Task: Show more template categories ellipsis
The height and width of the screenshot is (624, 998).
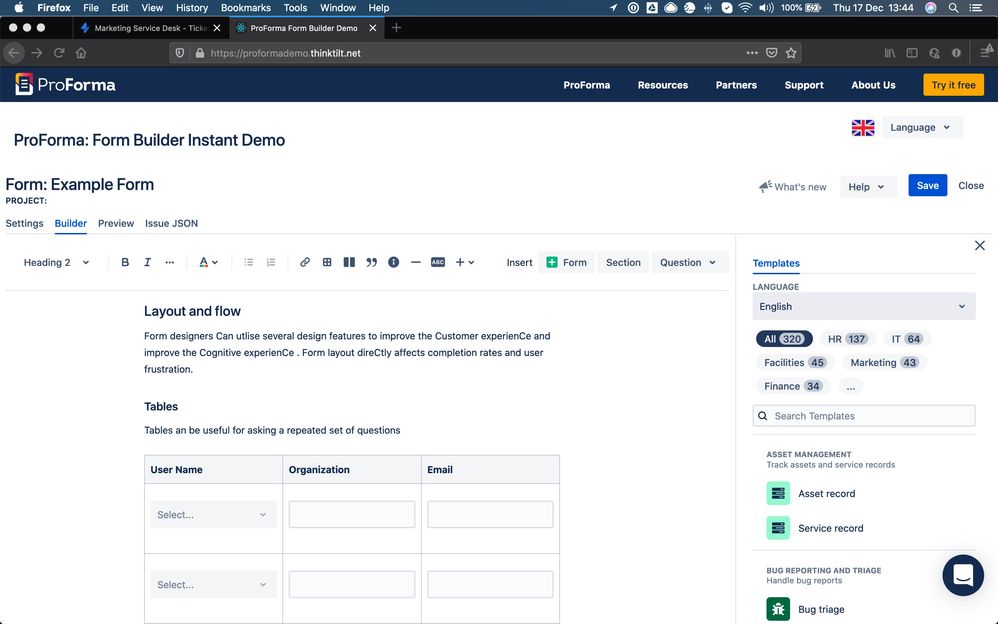Action: pyautogui.click(x=850, y=386)
